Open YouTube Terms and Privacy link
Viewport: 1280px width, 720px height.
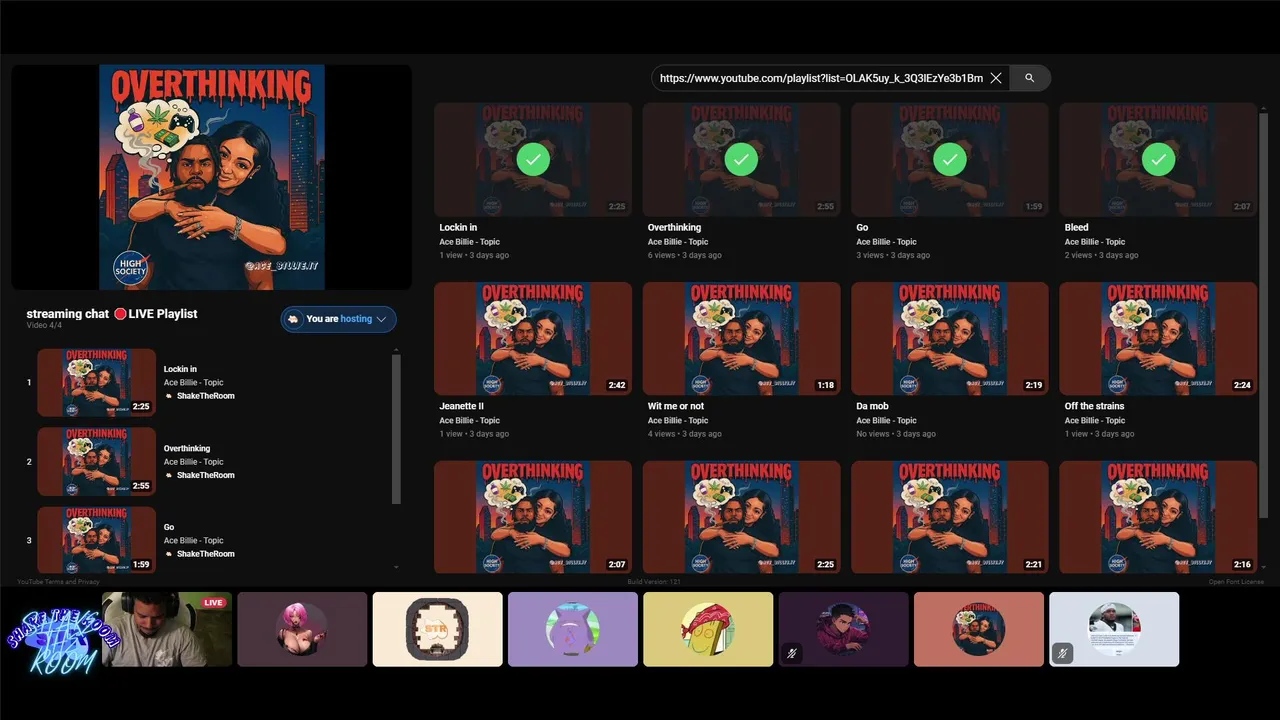point(58,582)
